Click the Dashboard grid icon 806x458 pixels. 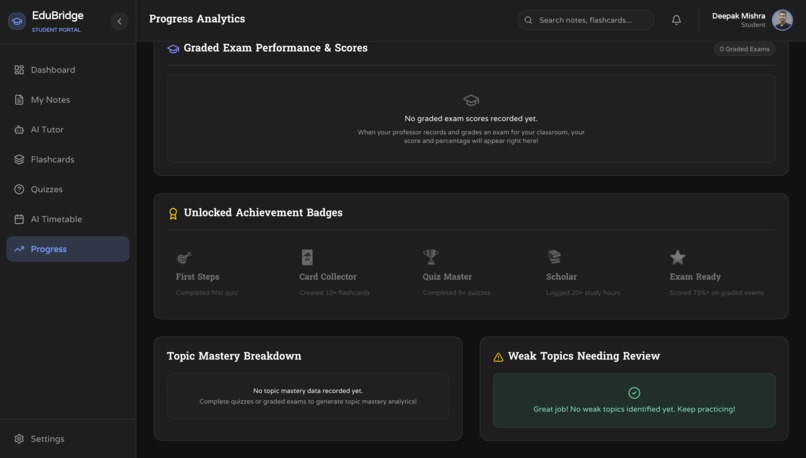click(x=19, y=70)
